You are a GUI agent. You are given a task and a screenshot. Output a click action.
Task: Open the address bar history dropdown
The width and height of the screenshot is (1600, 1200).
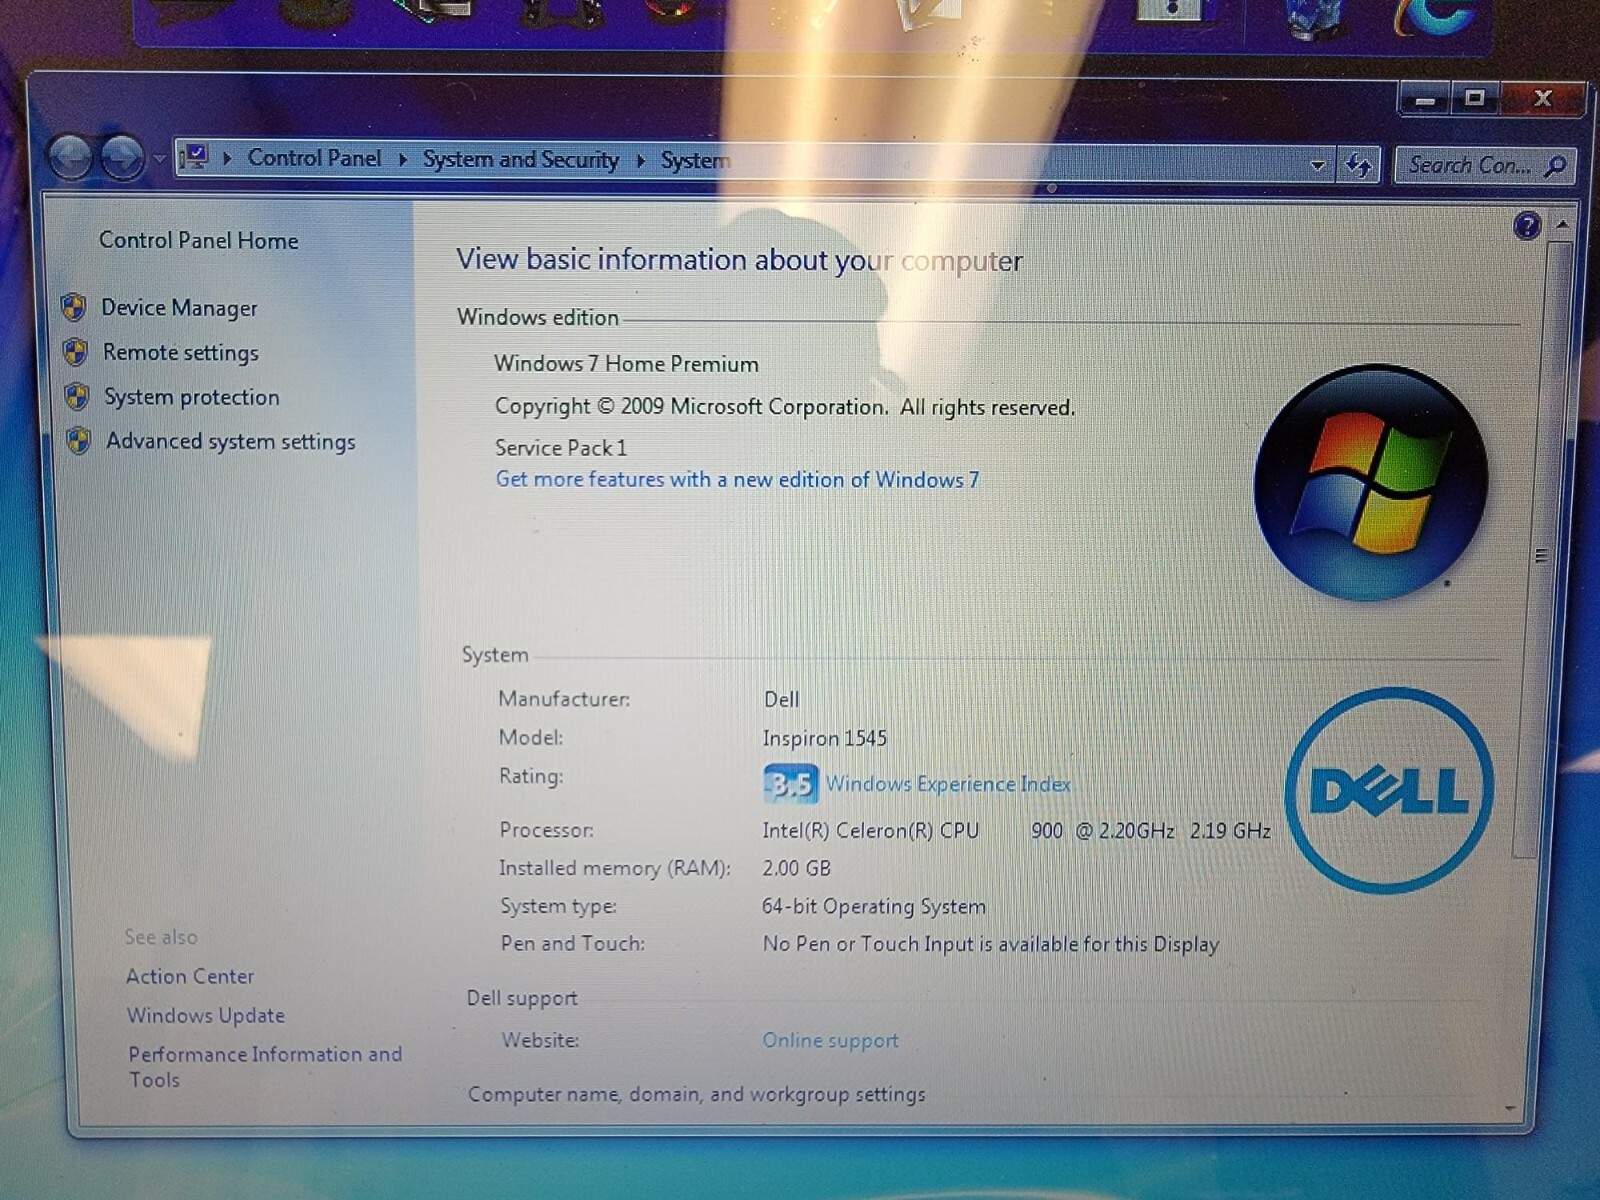point(1318,165)
